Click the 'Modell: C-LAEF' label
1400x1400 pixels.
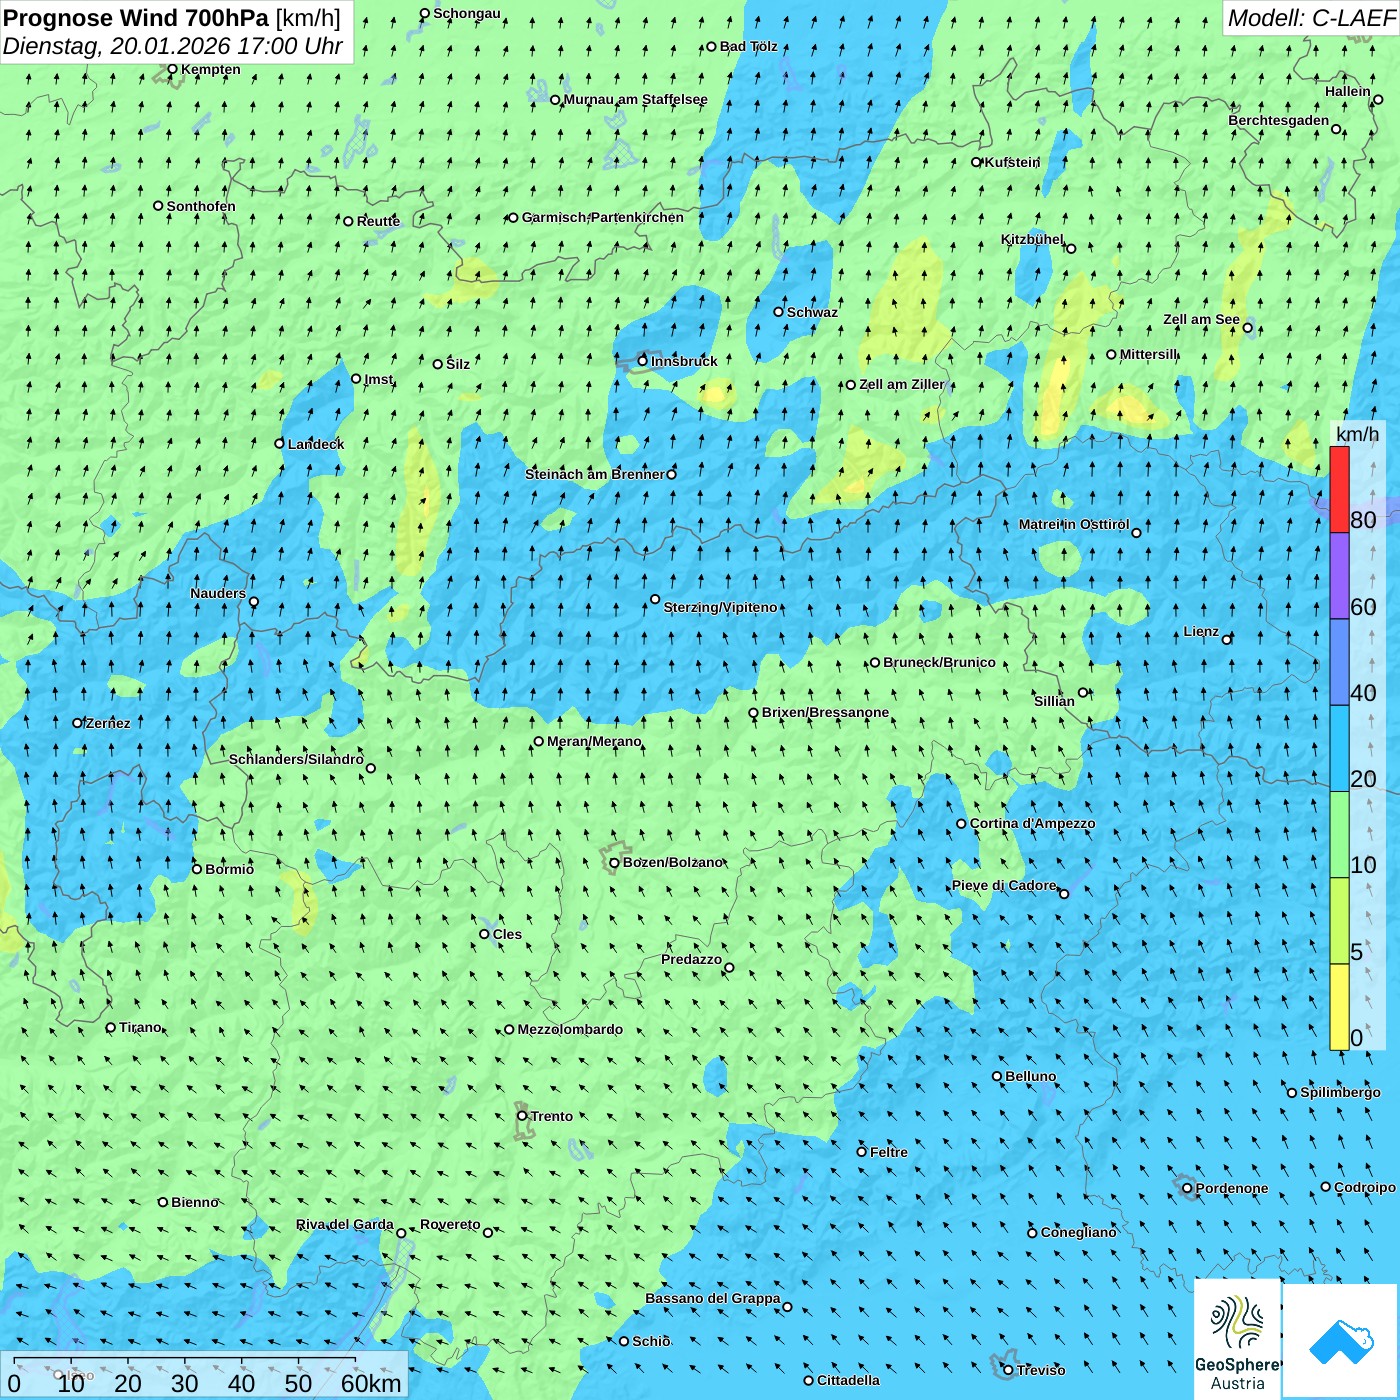(x=1311, y=18)
